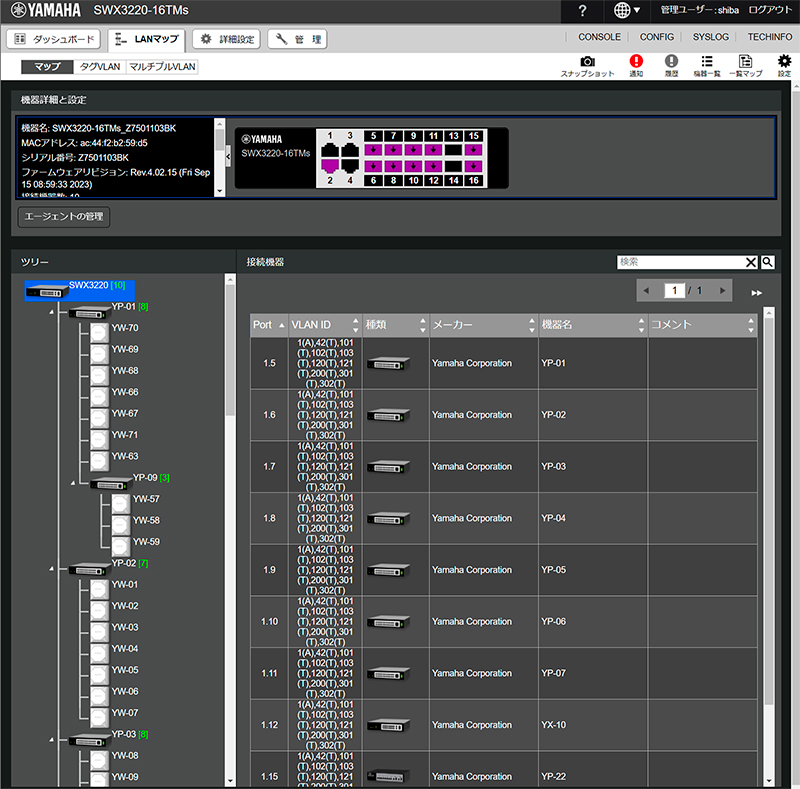
Task: Collapse the YP-01 tree node
Action: [x=52, y=312]
